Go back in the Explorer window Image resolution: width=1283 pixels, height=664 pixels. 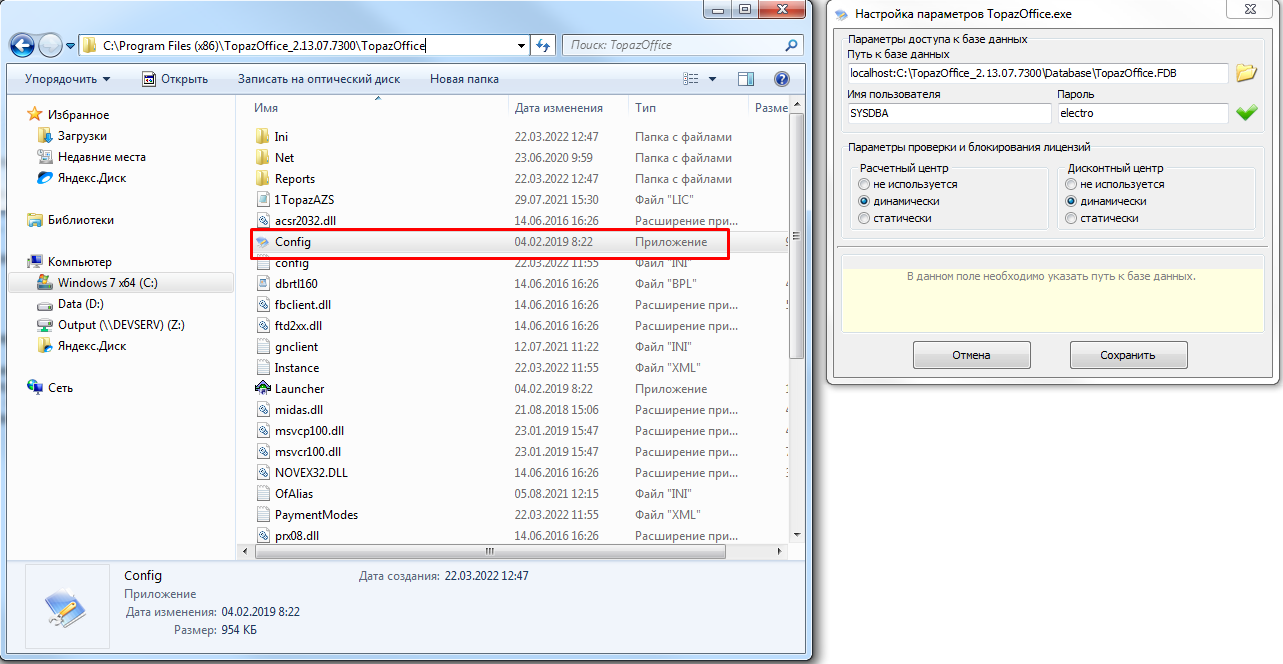point(23,45)
